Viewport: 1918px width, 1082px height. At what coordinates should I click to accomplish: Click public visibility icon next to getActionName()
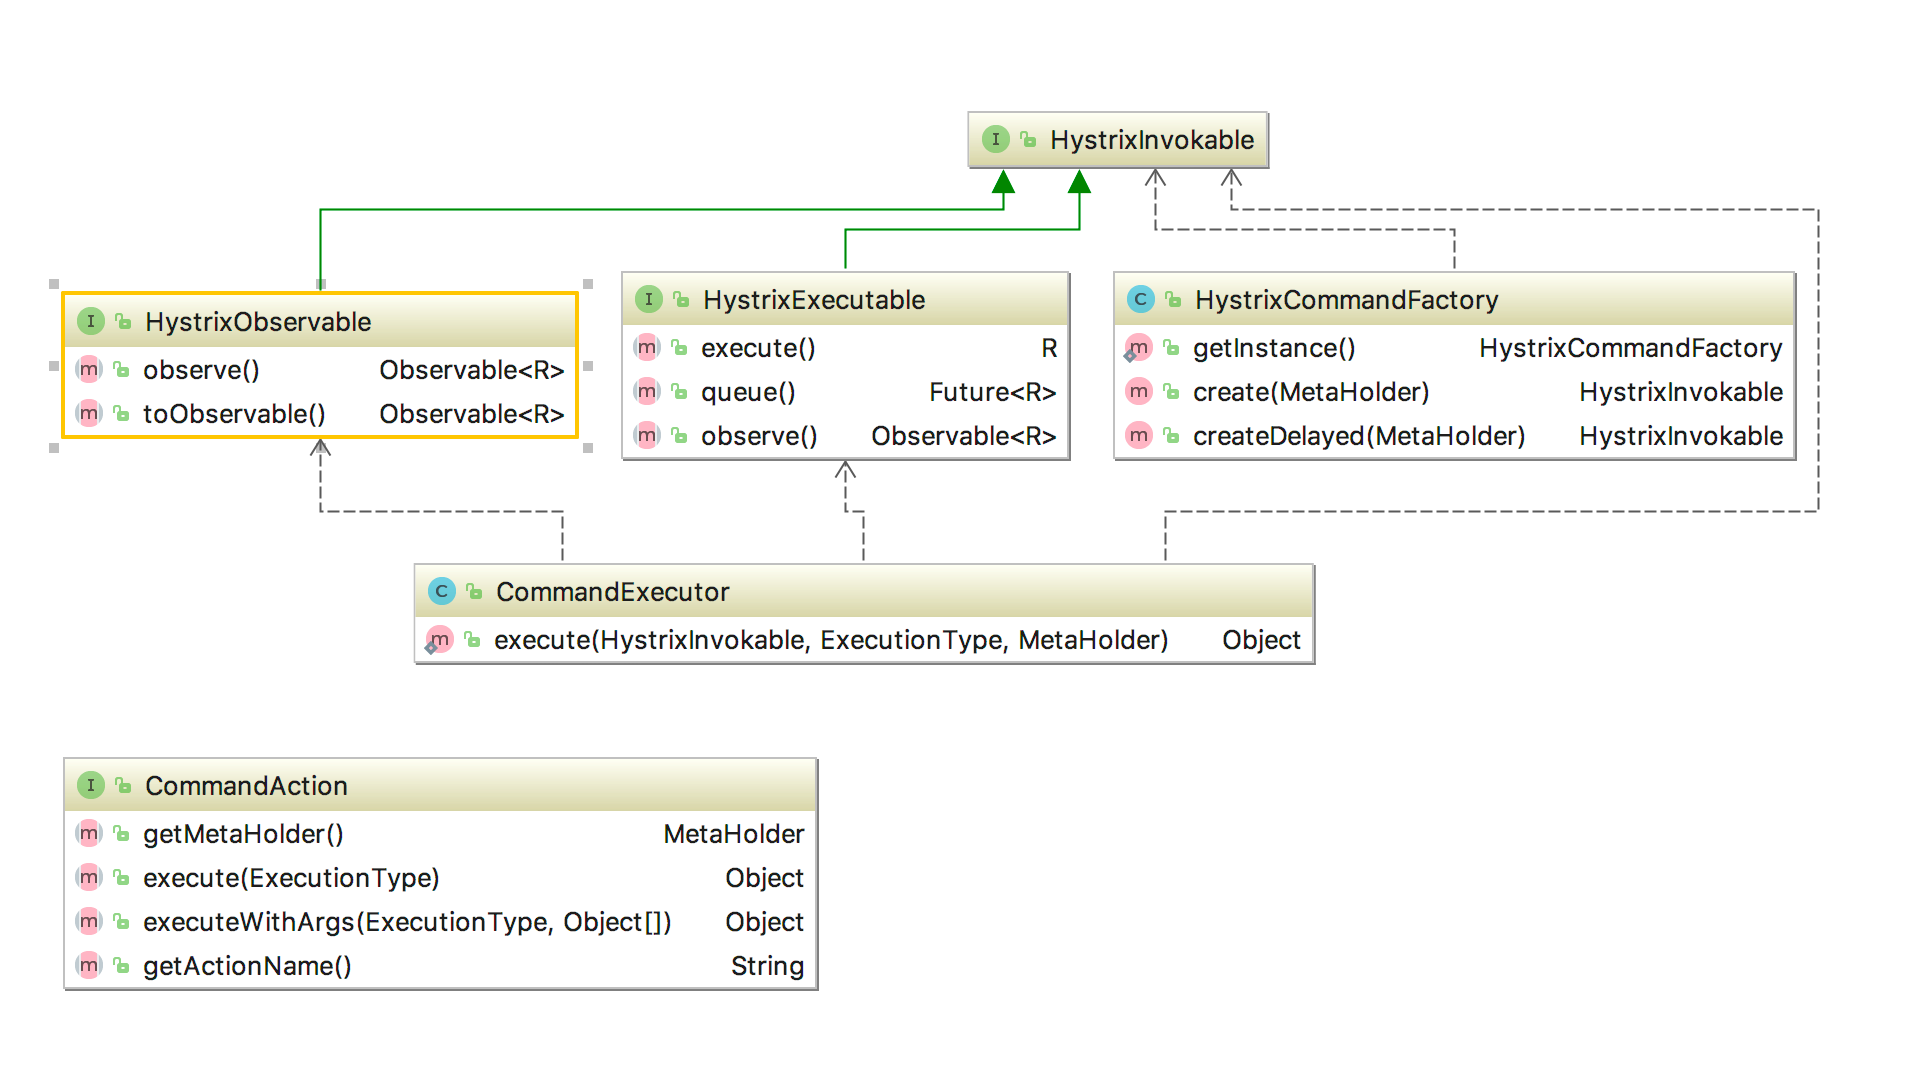[121, 966]
